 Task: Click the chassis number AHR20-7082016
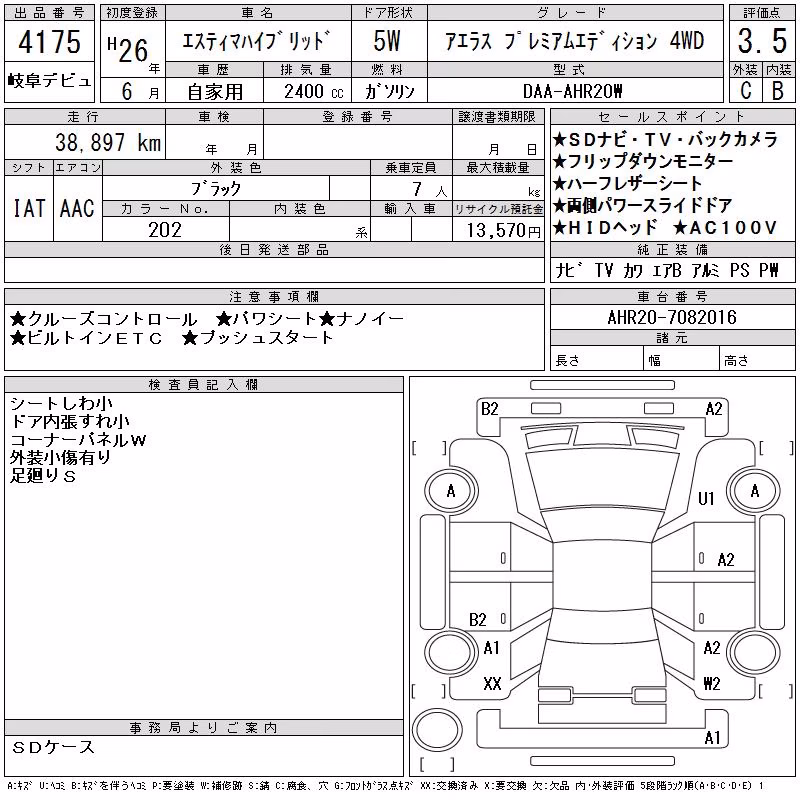pos(672,317)
